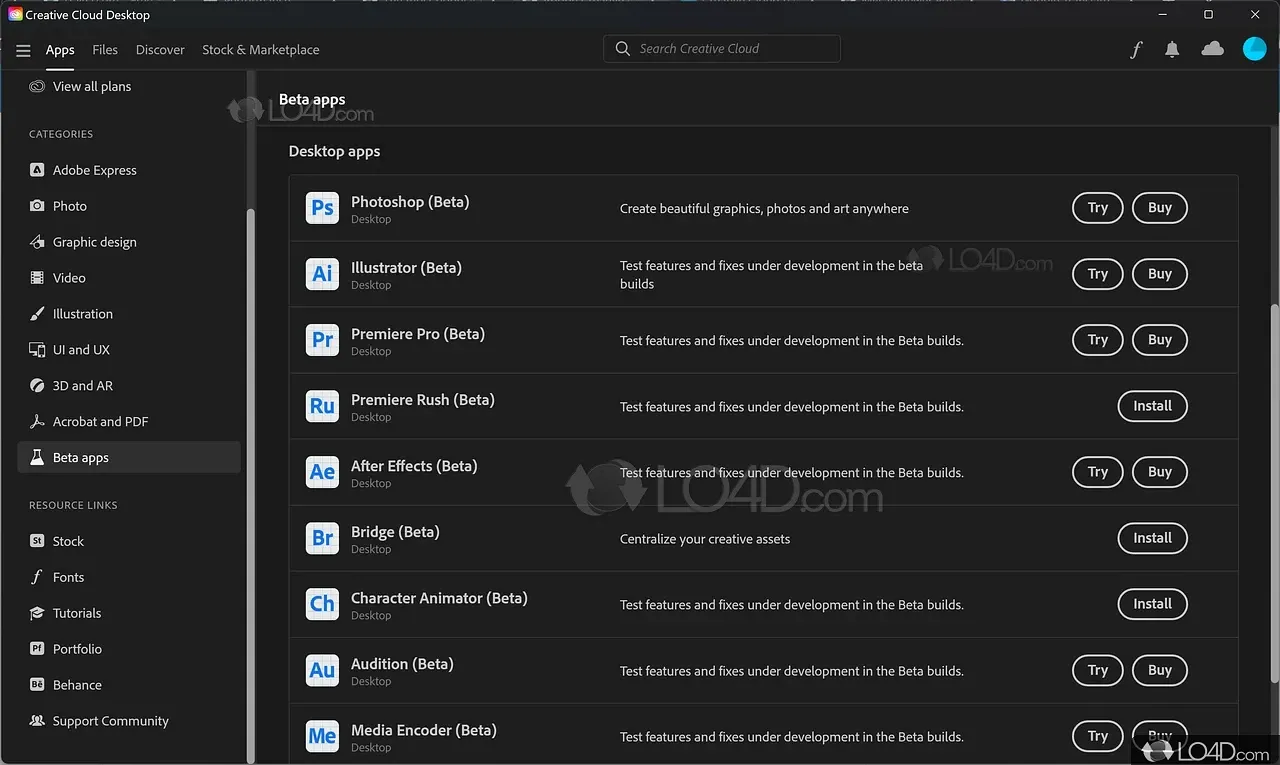1280x765 pixels.
Task: Open the Behance resource link
Action: coord(129,685)
